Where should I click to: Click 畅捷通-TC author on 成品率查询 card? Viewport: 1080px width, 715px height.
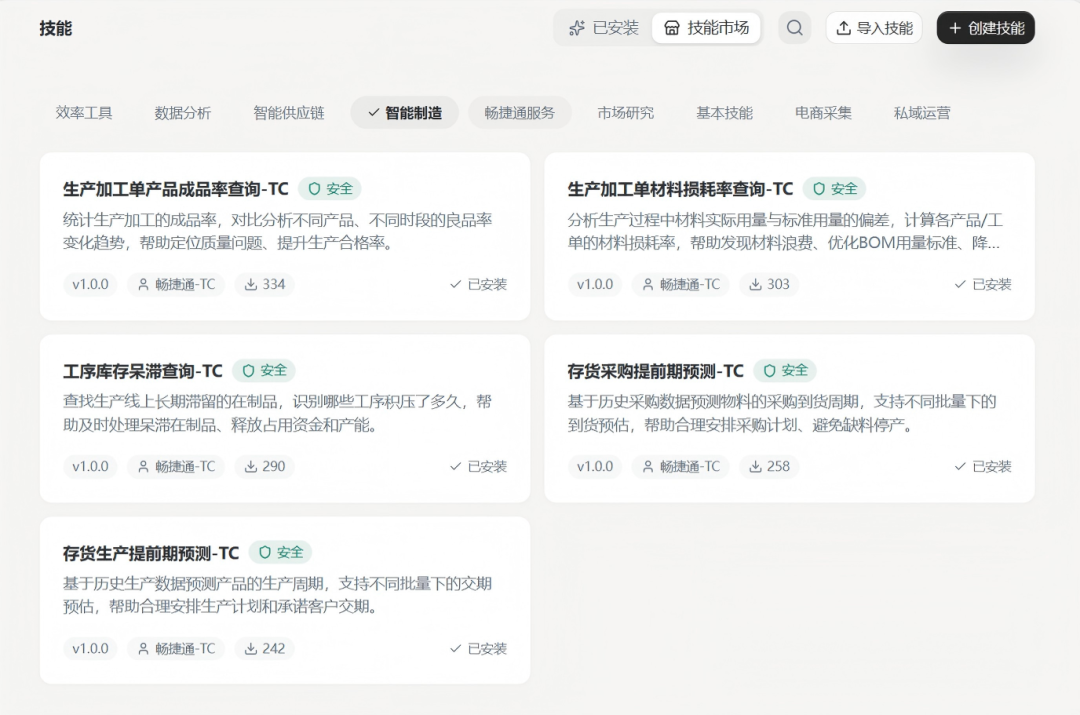(176, 284)
